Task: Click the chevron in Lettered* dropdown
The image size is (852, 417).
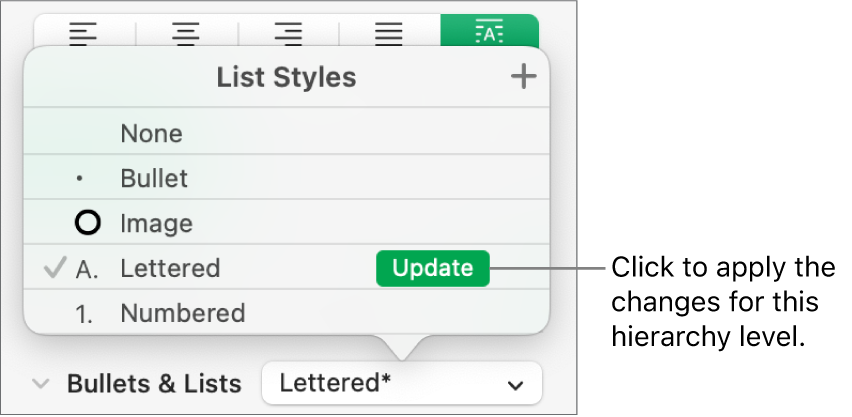Action: pos(516,385)
